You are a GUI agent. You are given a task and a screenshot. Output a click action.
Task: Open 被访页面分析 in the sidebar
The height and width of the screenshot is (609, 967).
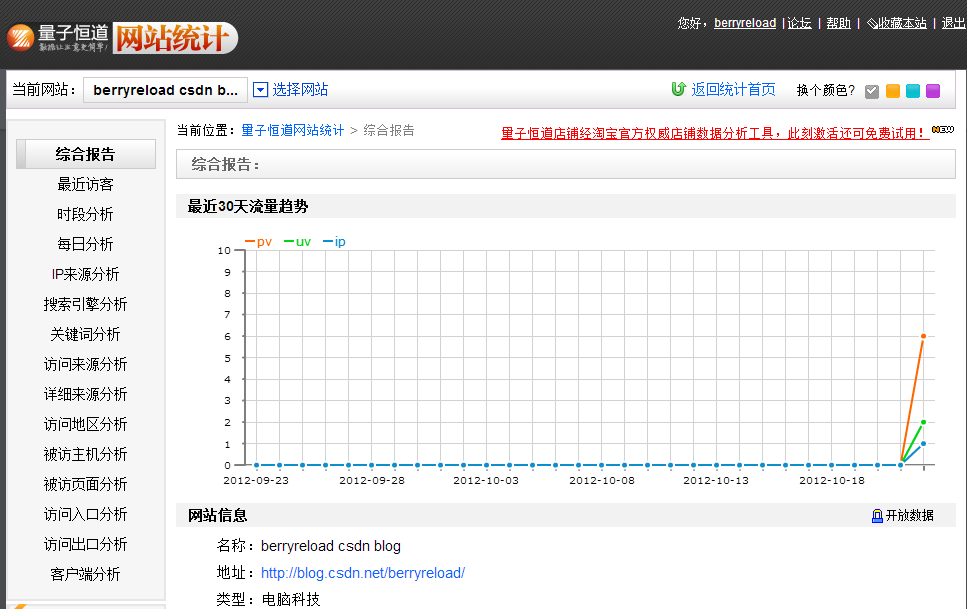86,484
